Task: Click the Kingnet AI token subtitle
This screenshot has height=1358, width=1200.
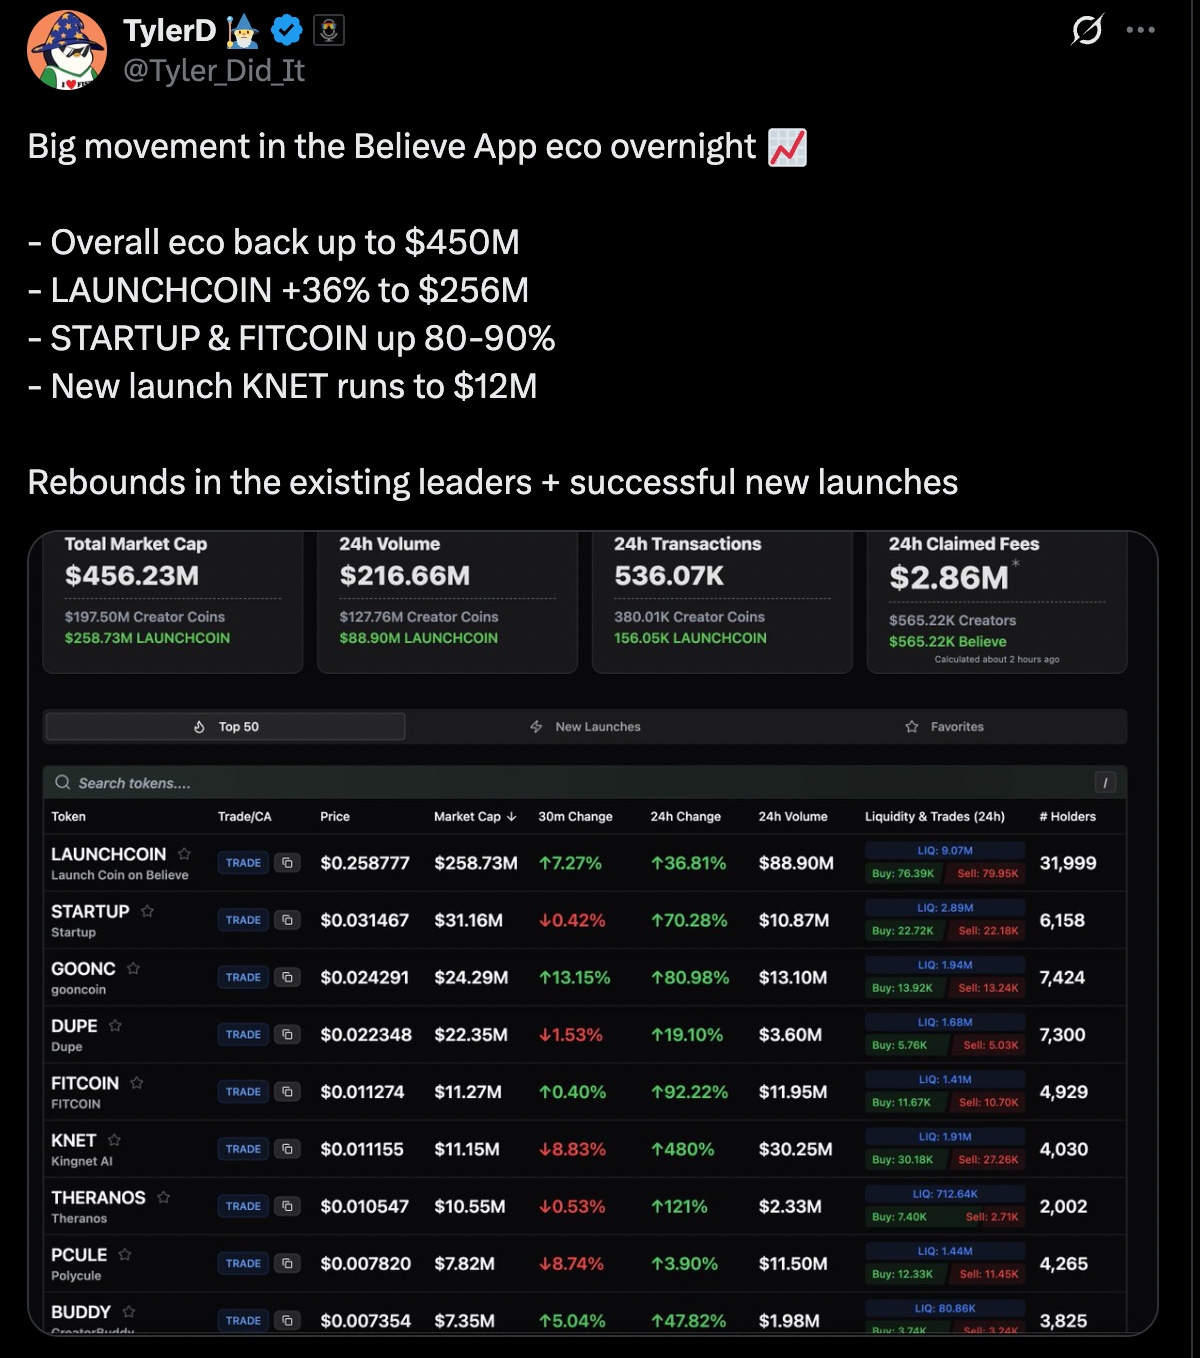Action: [82, 1161]
